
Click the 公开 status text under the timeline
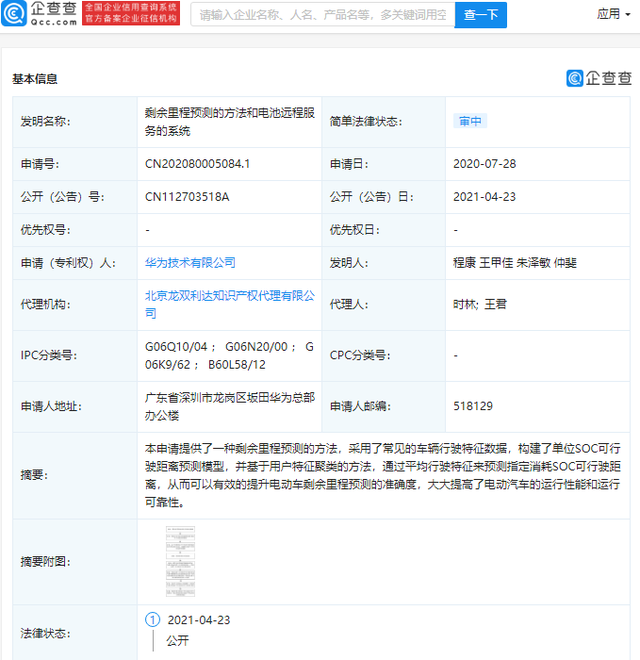(x=178, y=642)
